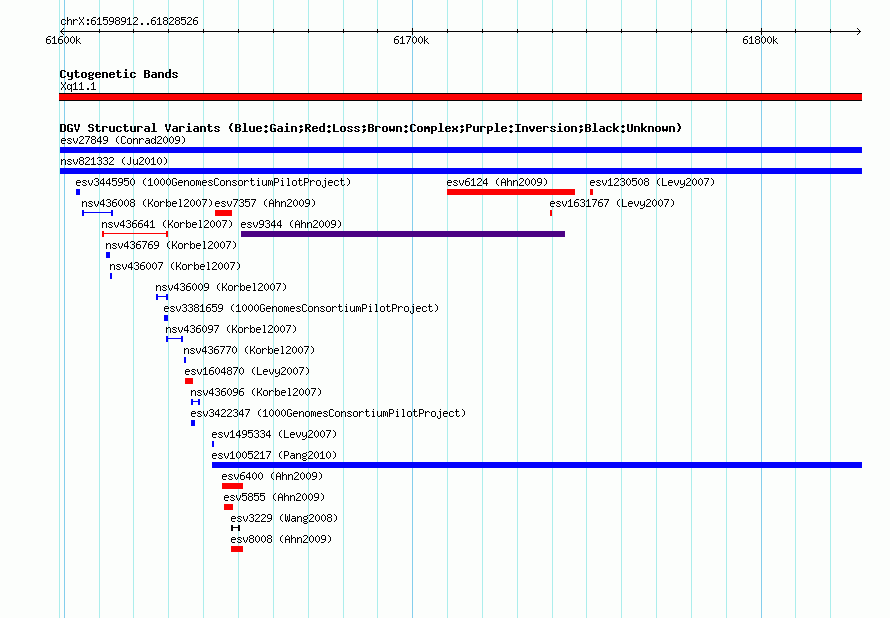
Task: Open the esv9344 (Ahn2009) label
Action: click(x=291, y=224)
